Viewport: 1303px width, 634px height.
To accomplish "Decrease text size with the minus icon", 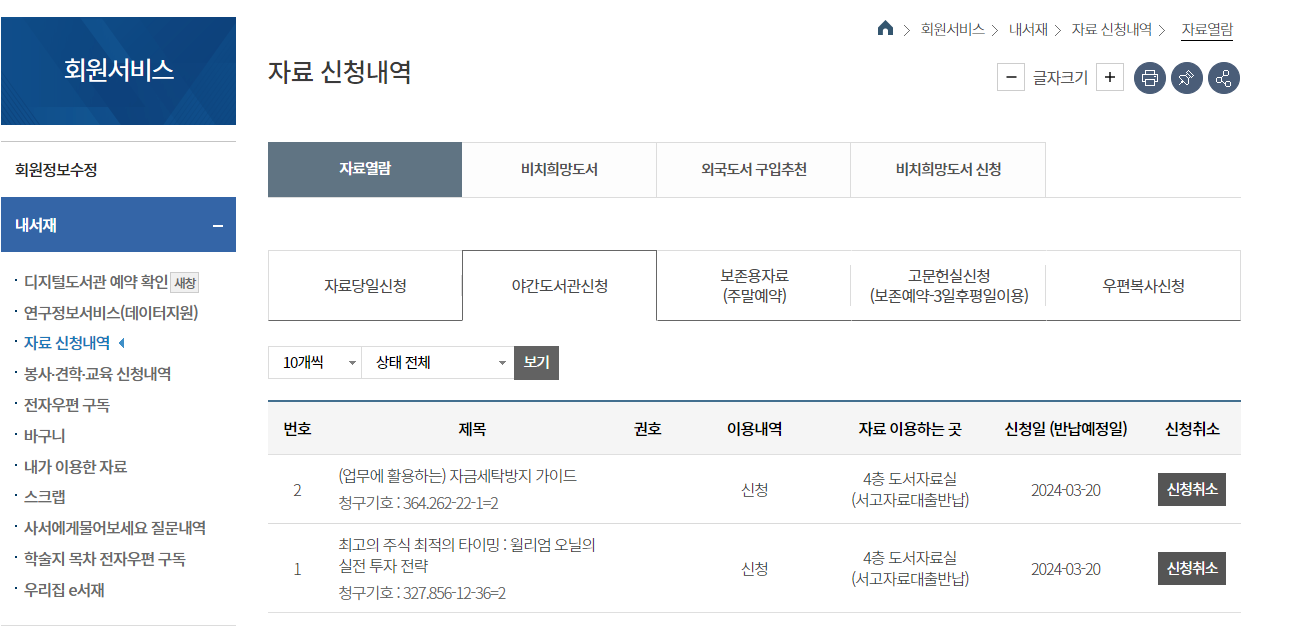I will pos(1010,76).
